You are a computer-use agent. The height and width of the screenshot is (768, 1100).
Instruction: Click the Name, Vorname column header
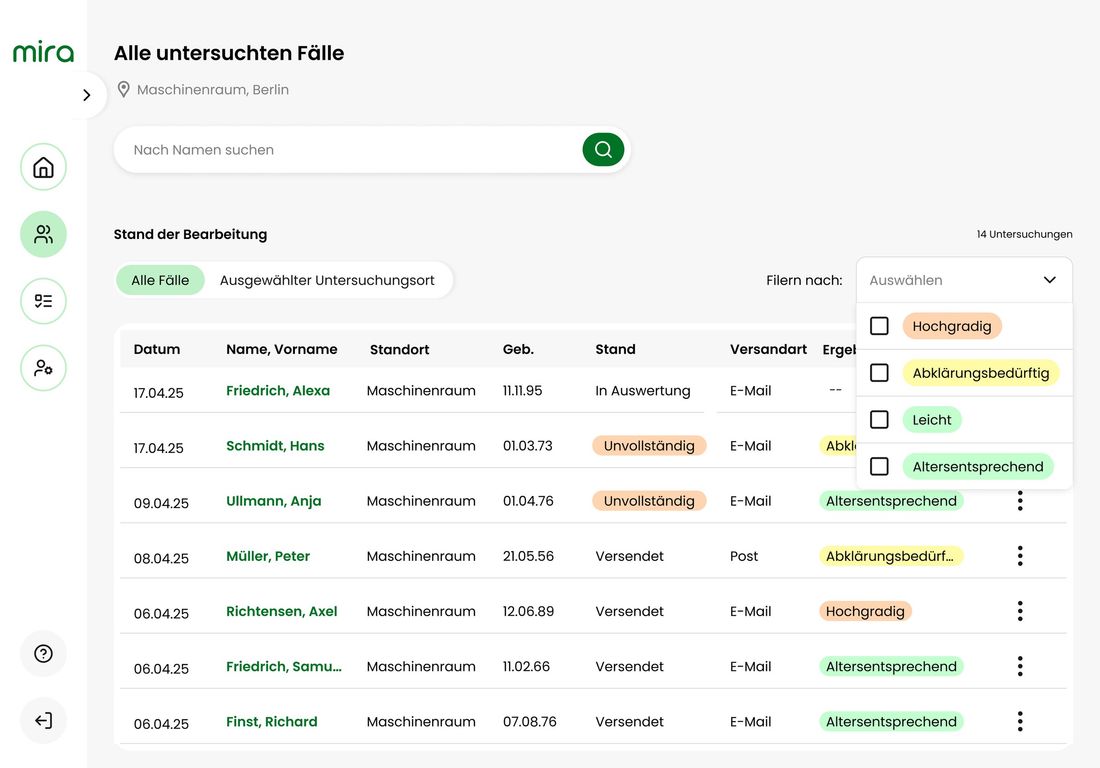click(x=281, y=349)
